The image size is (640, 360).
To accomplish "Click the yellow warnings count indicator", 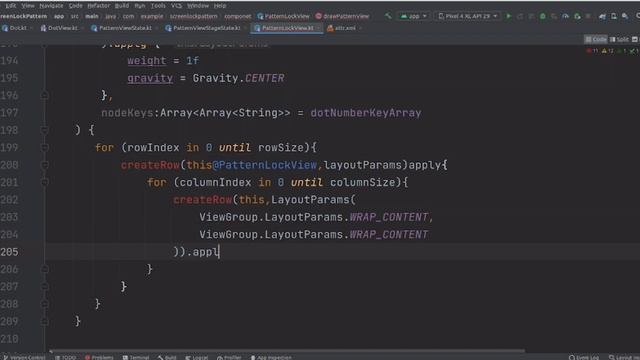I will (x=608, y=51).
